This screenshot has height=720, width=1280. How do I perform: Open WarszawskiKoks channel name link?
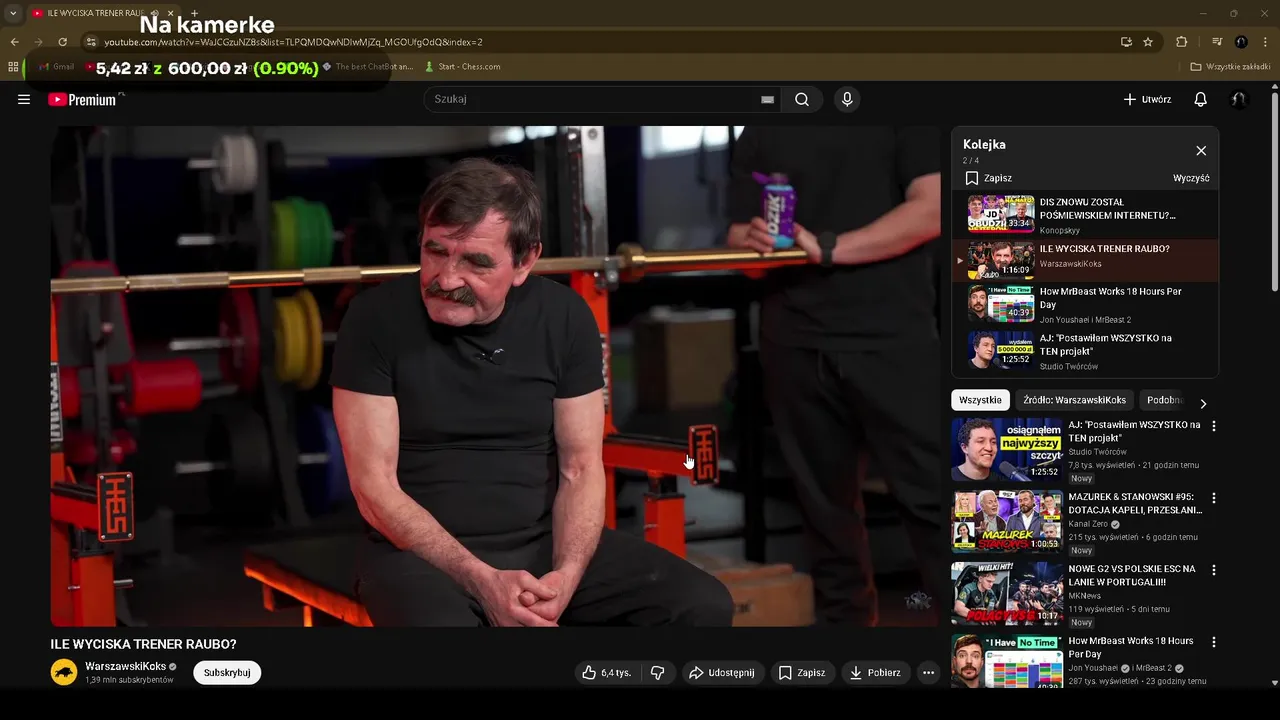tap(125, 666)
